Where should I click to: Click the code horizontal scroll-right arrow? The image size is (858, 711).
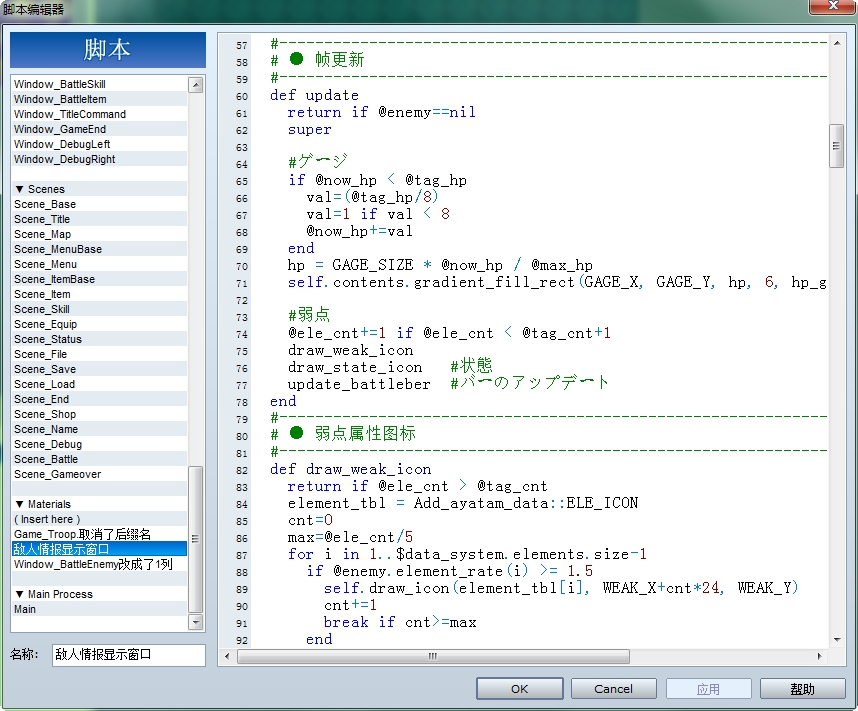pyautogui.click(x=819, y=656)
